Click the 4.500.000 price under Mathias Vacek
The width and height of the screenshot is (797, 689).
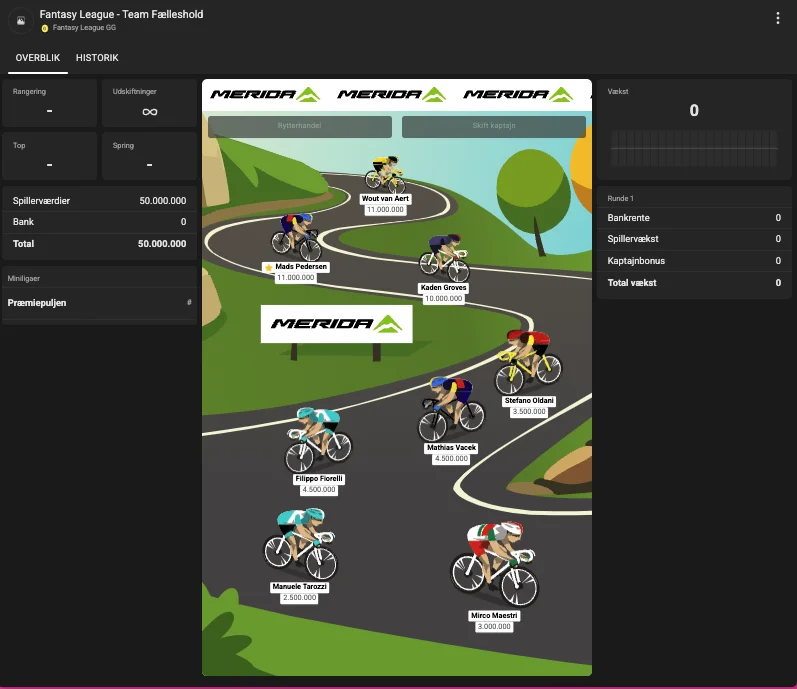(x=451, y=459)
